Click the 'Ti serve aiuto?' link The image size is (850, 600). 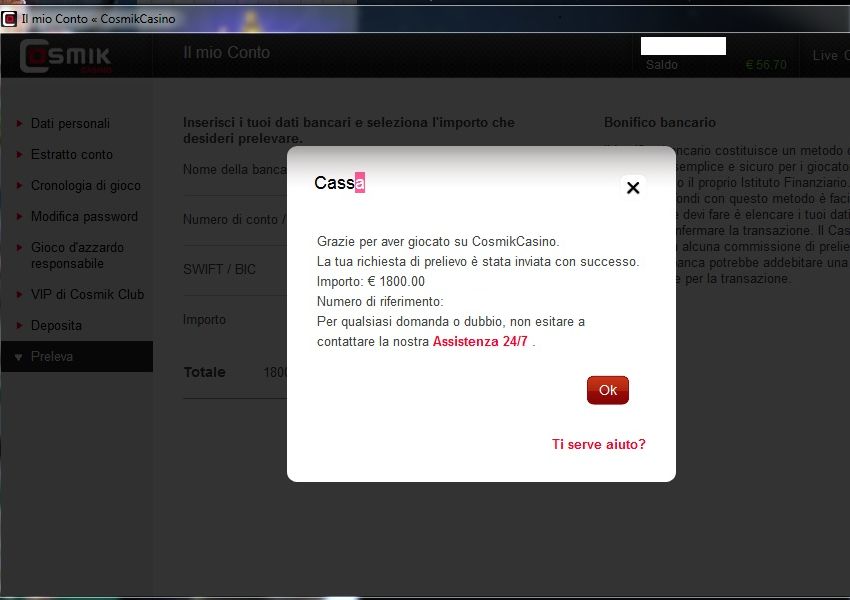tap(598, 444)
